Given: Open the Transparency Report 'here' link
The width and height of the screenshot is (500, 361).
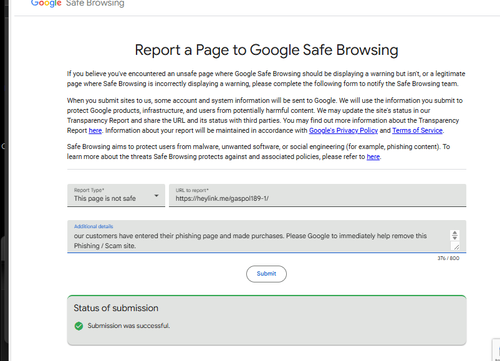Looking at the screenshot, I should tap(95, 131).
